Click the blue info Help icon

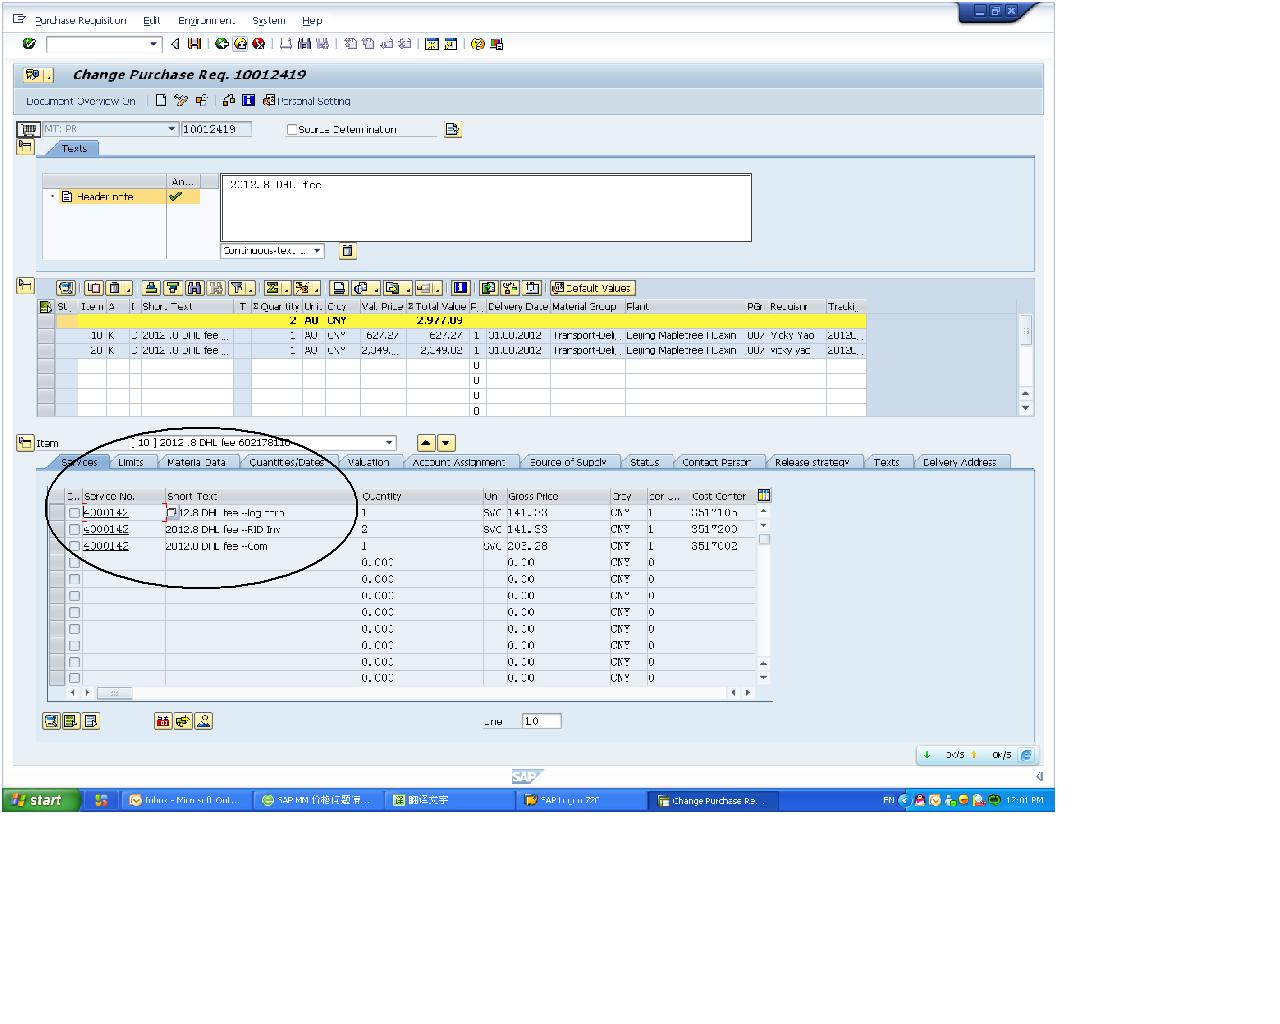(x=248, y=100)
